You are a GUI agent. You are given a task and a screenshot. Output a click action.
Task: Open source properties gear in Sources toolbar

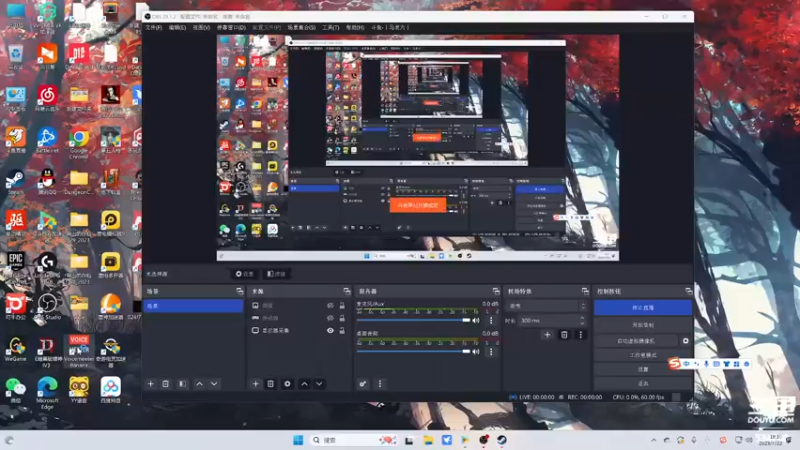click(287, 384)
